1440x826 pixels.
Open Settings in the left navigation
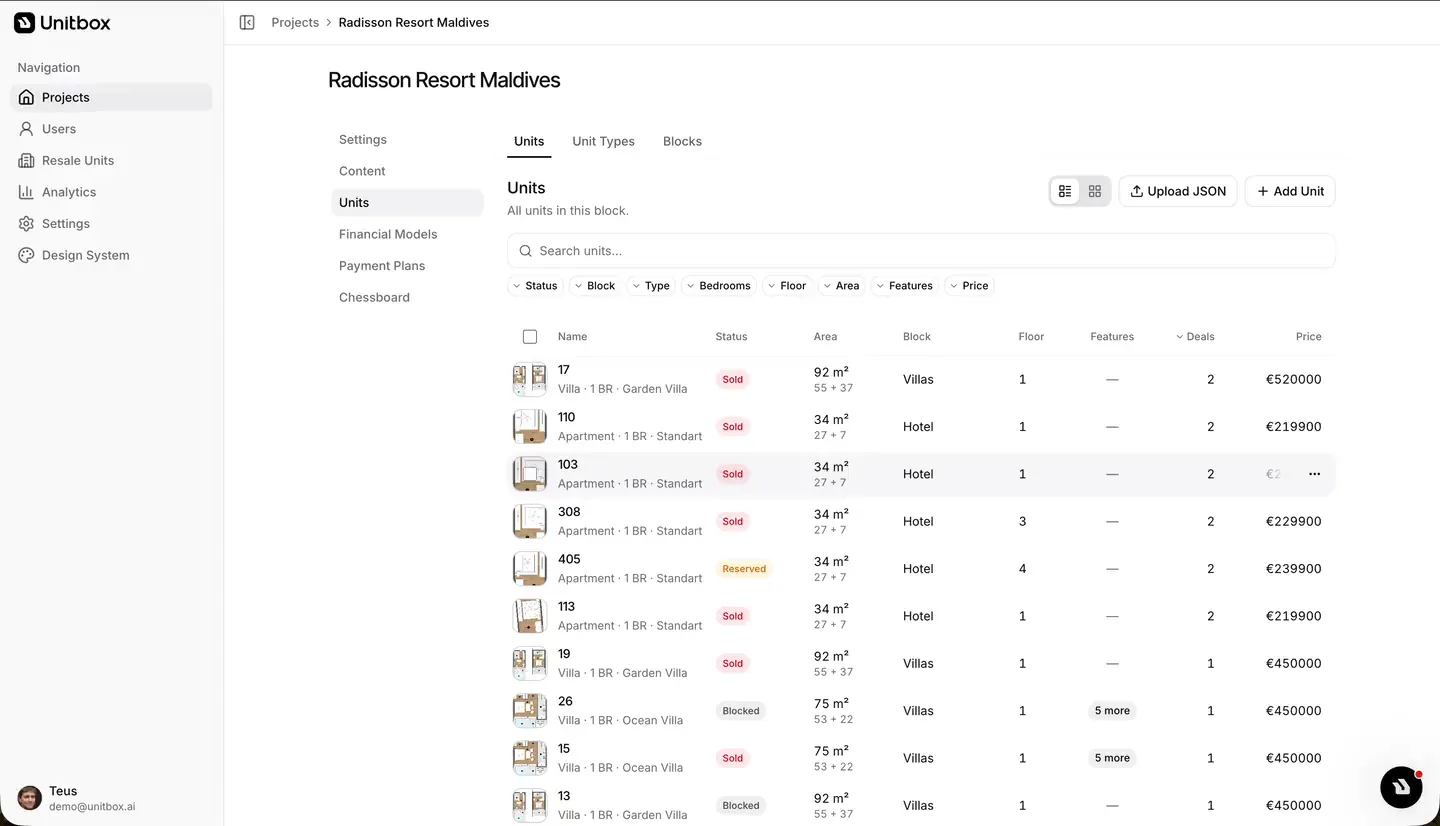coord(111,224)
